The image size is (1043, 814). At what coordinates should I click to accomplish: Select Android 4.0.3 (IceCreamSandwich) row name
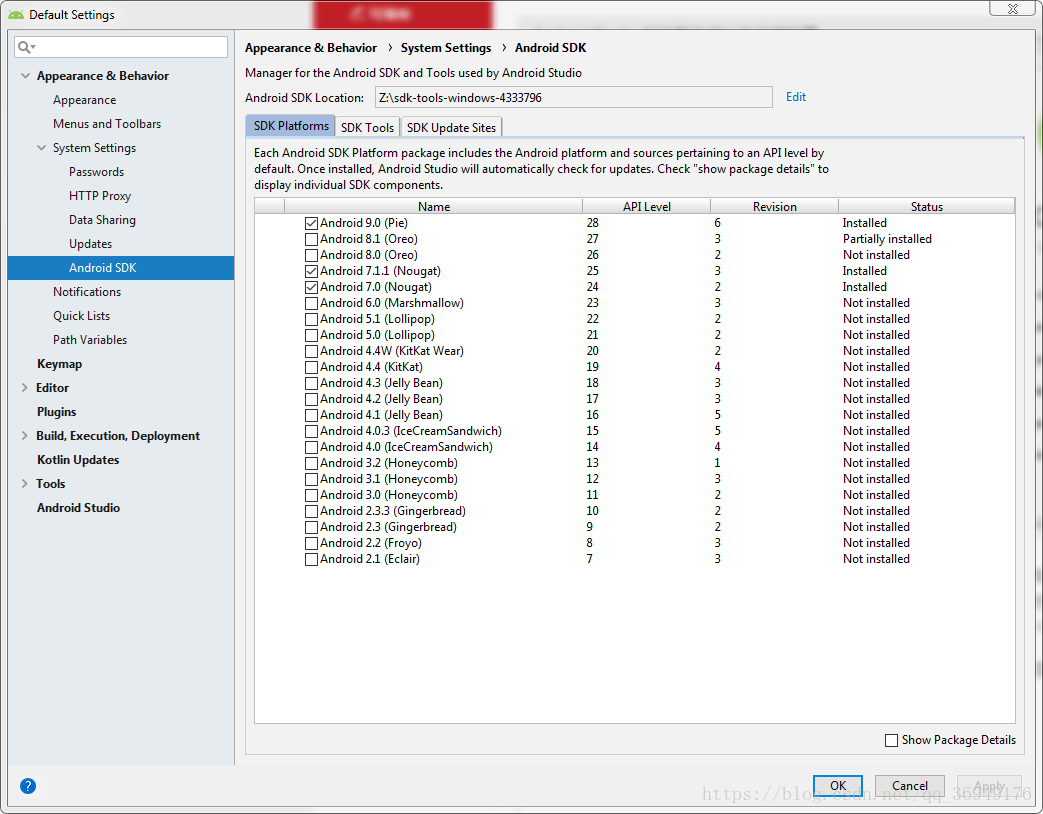point(410,431)
